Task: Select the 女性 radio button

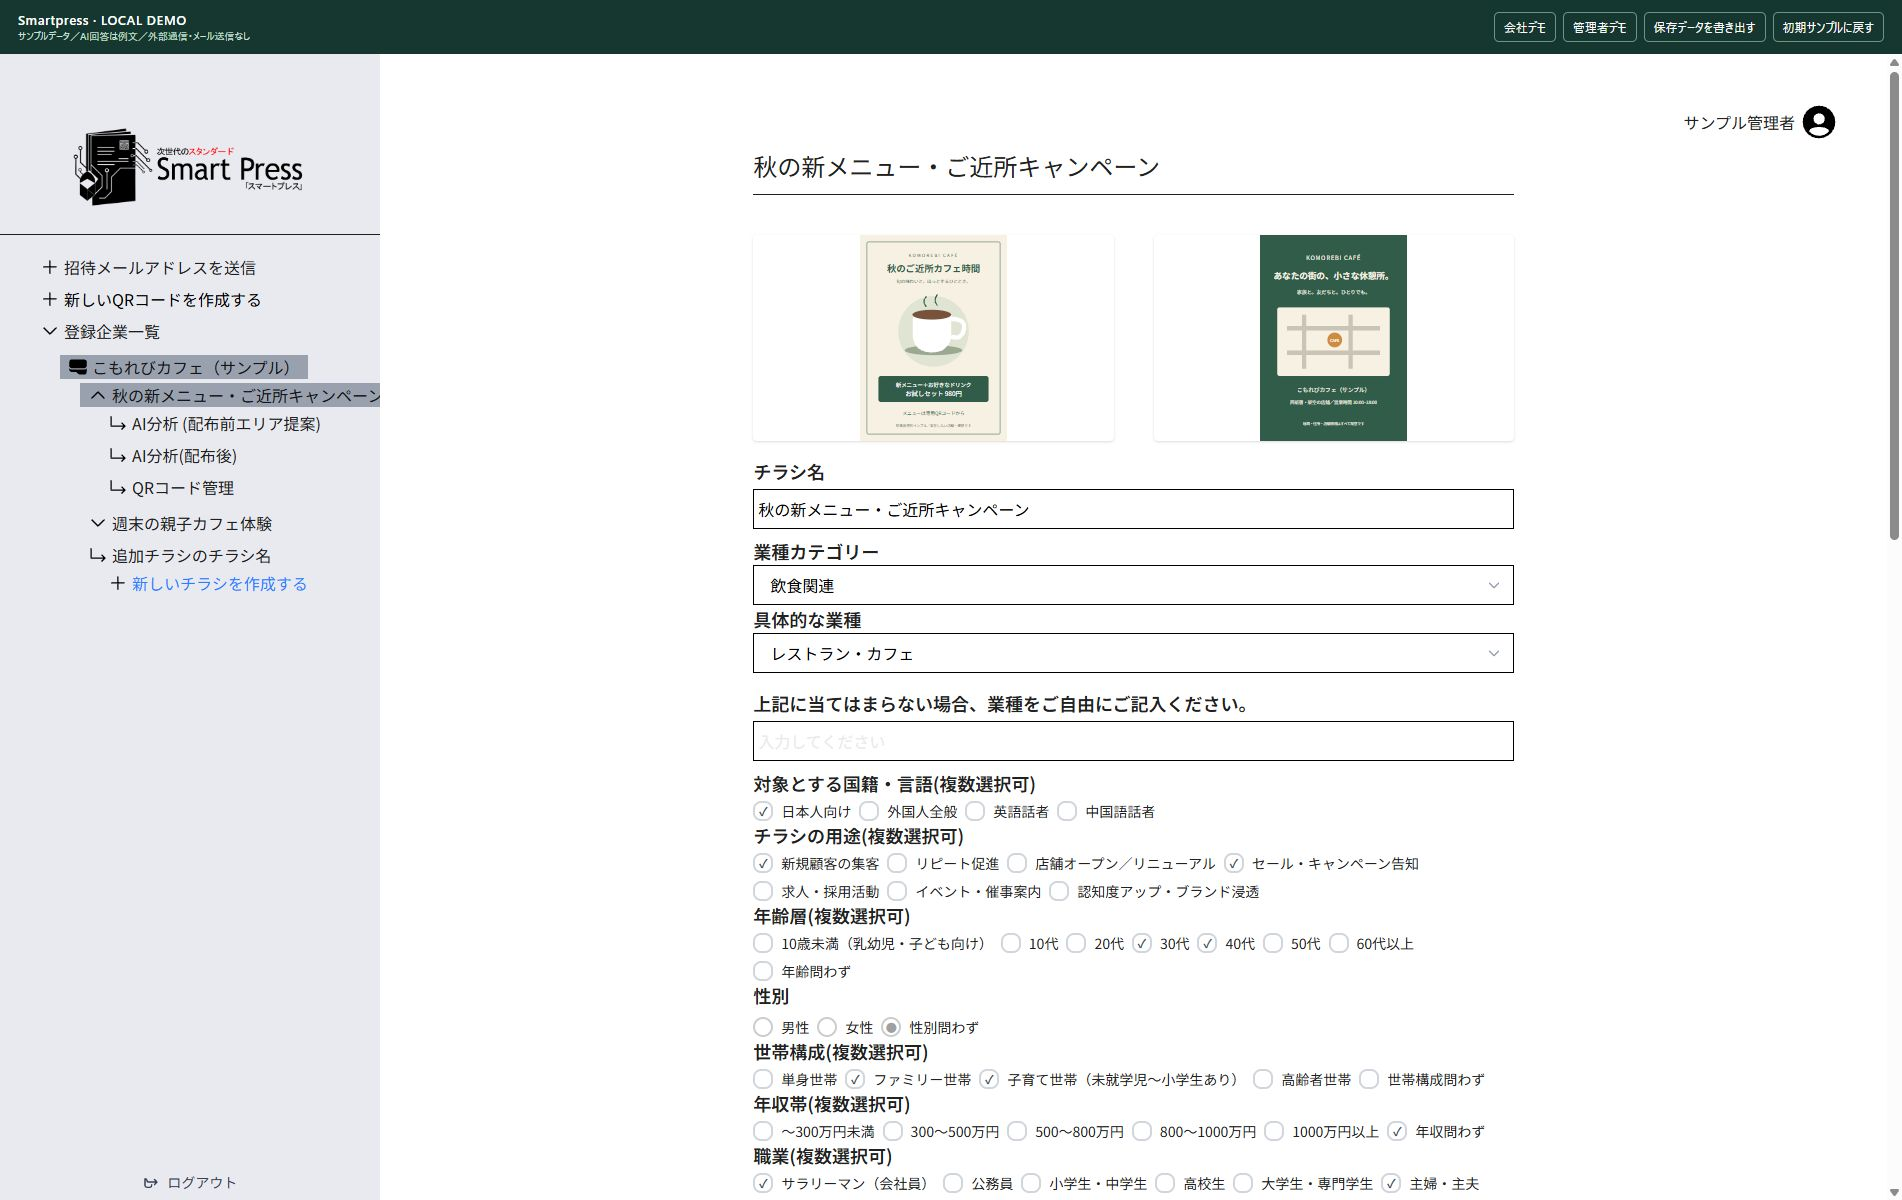Action: coord(827,1027)
